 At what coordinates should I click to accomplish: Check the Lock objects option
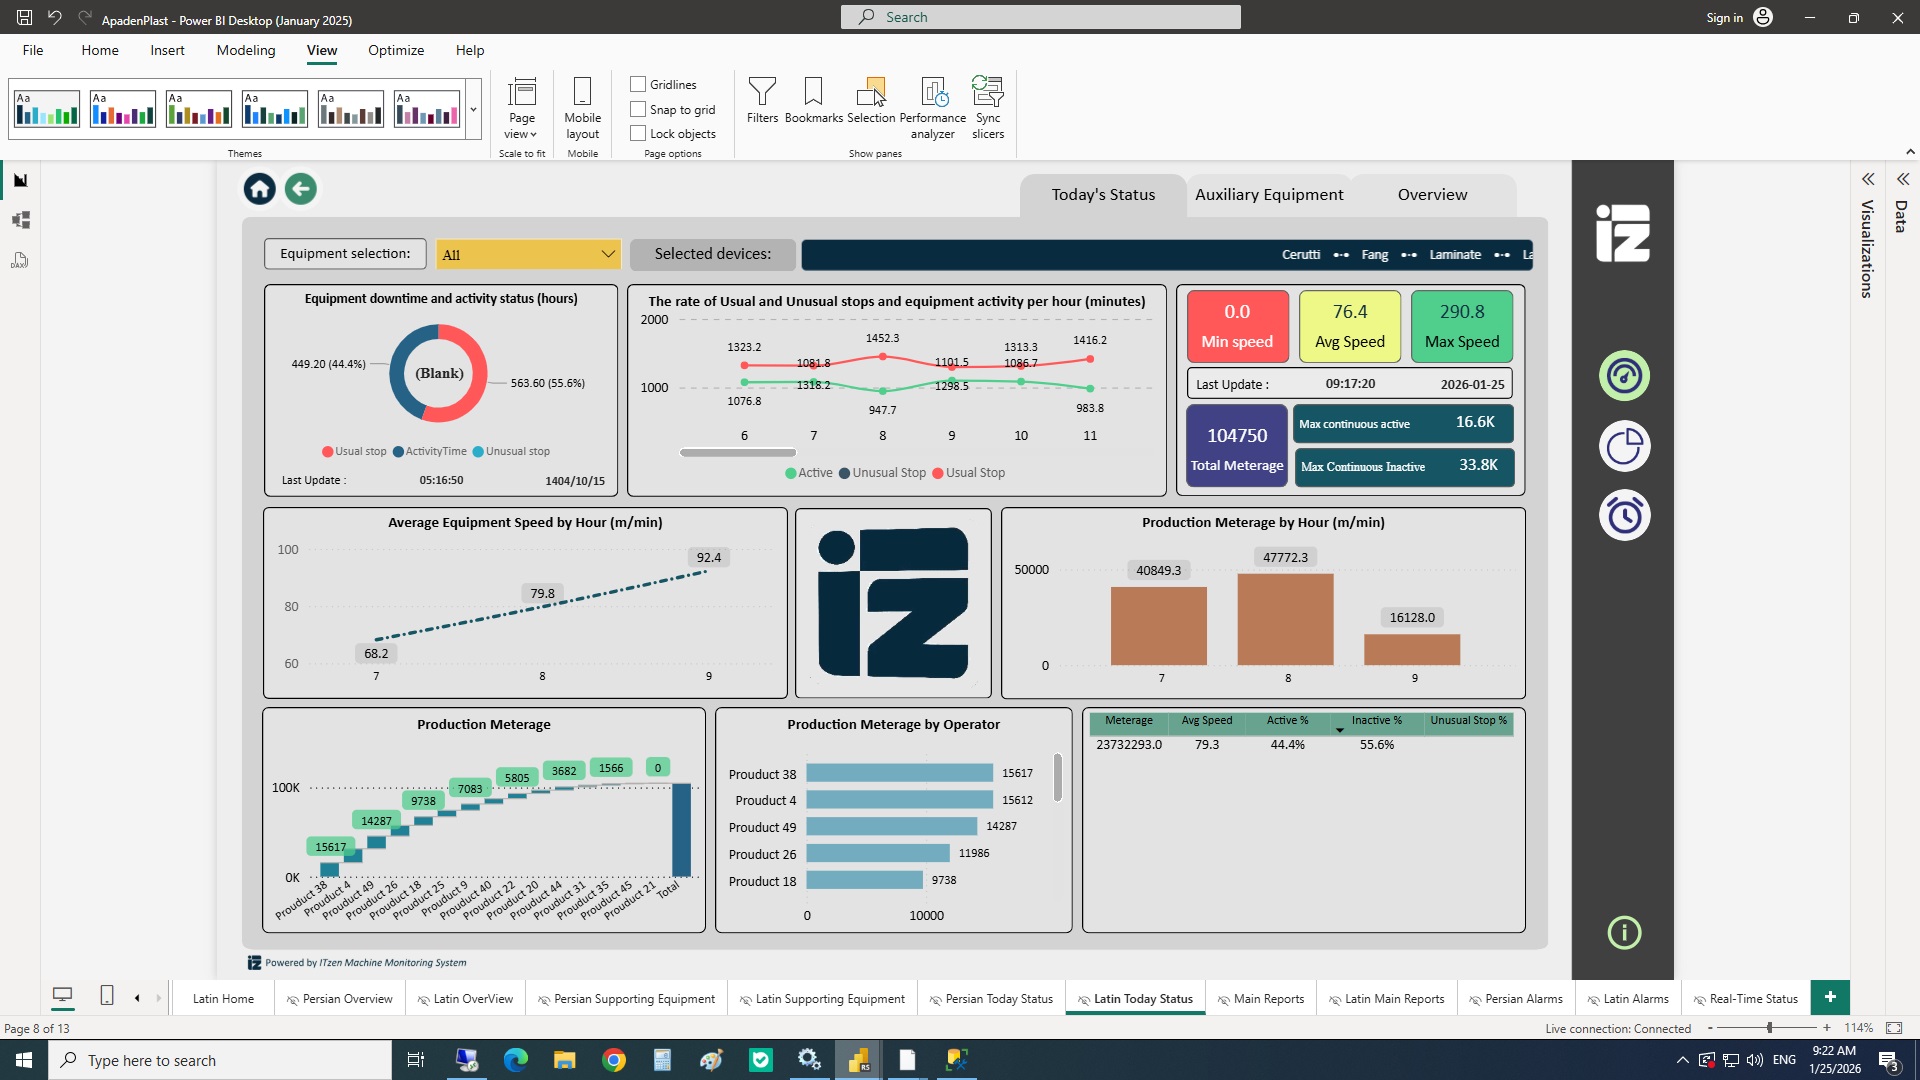point(638,133)
